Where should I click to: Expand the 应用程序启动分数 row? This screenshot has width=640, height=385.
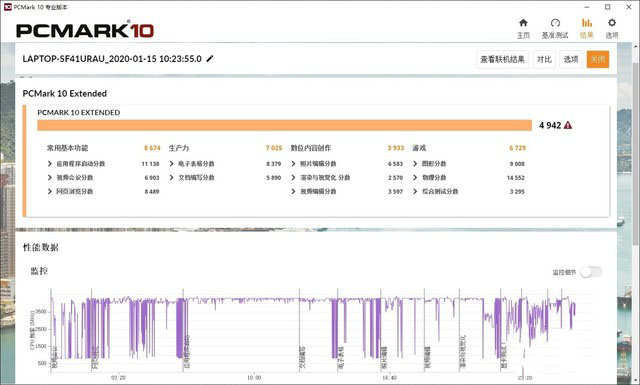[x=50, y=164]
